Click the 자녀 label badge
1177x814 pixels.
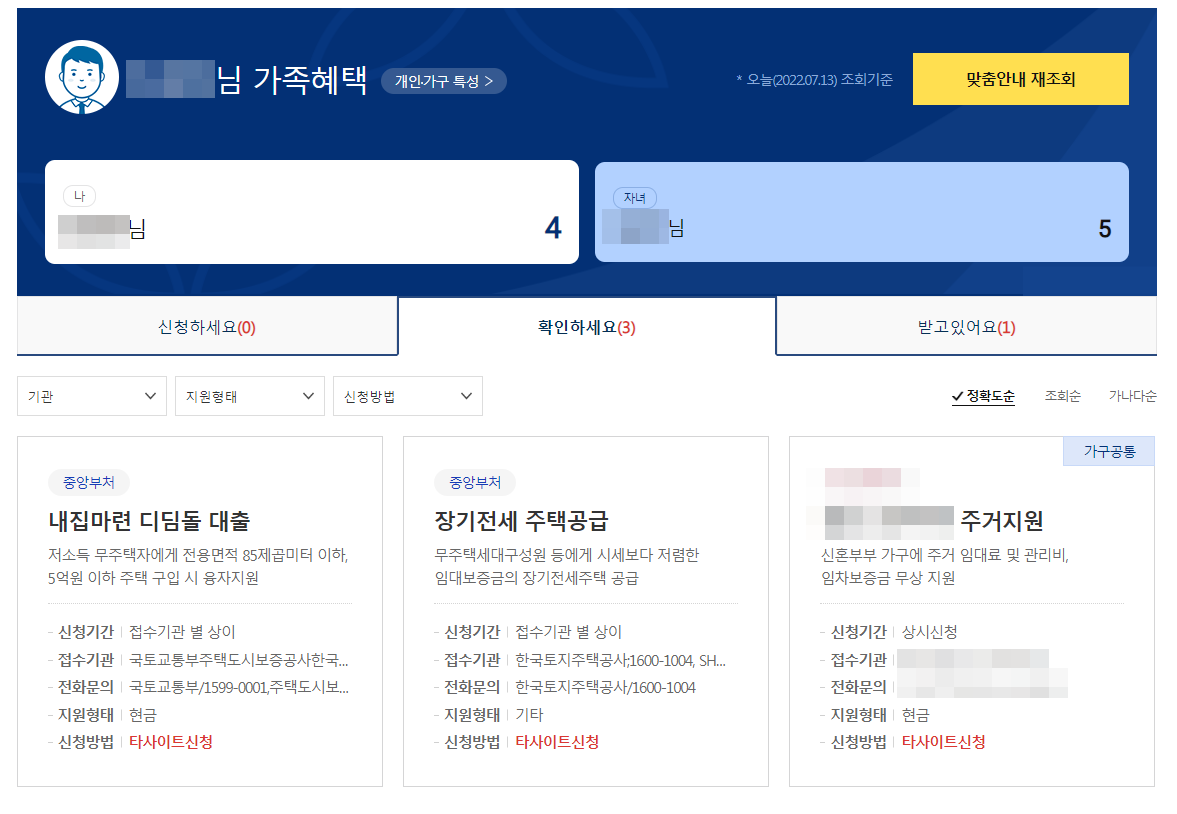[635, 197]
